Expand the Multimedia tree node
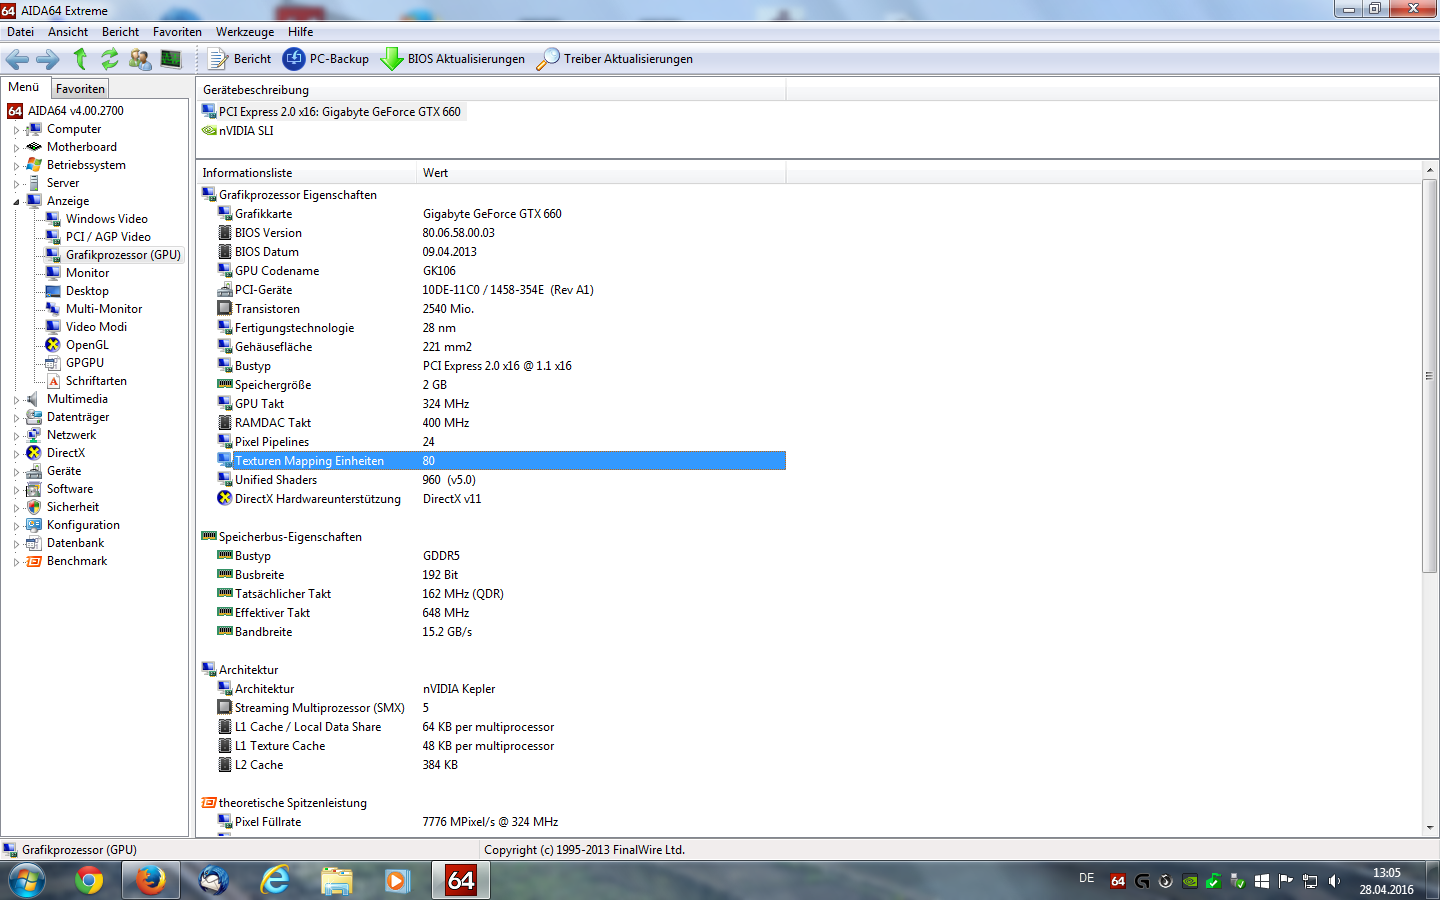1440x900 pixels. pyautogui.click(x=16, y=400)
